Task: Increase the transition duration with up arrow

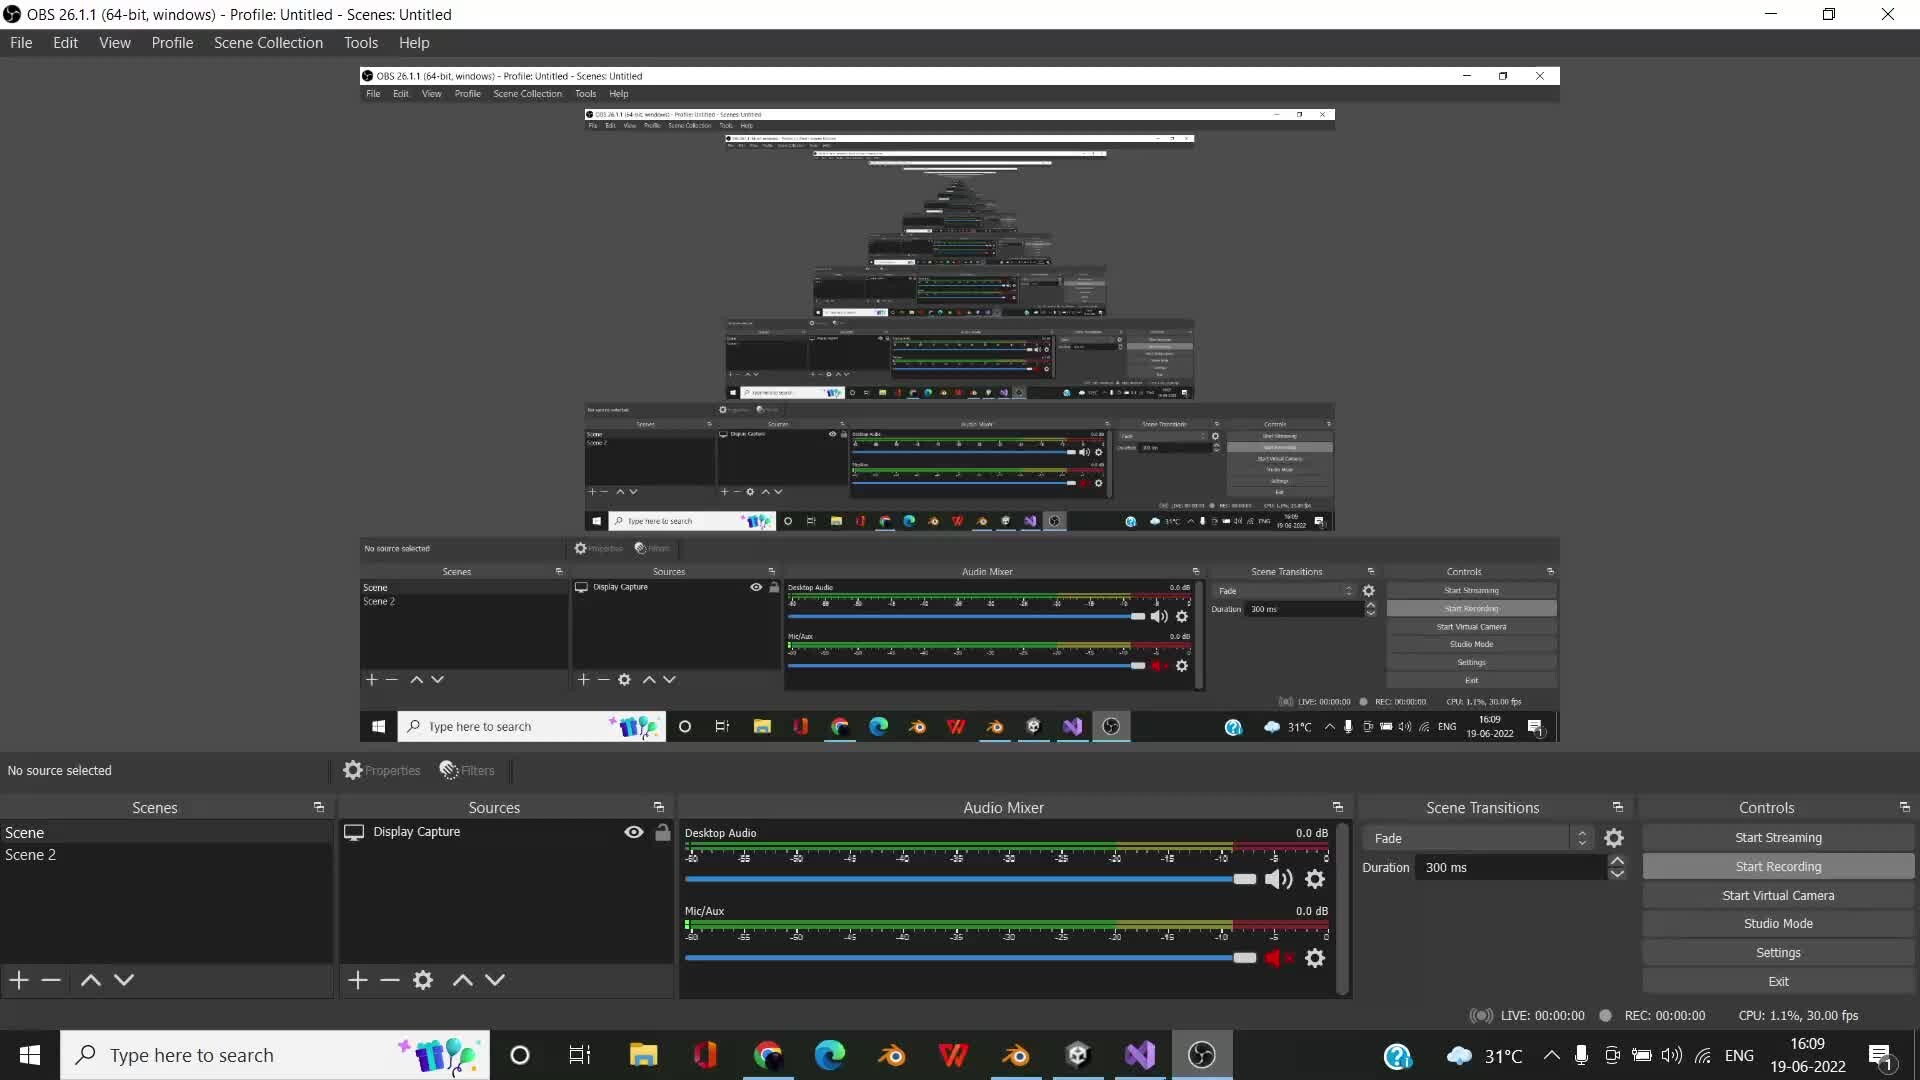Action: tap(1617, 861)
